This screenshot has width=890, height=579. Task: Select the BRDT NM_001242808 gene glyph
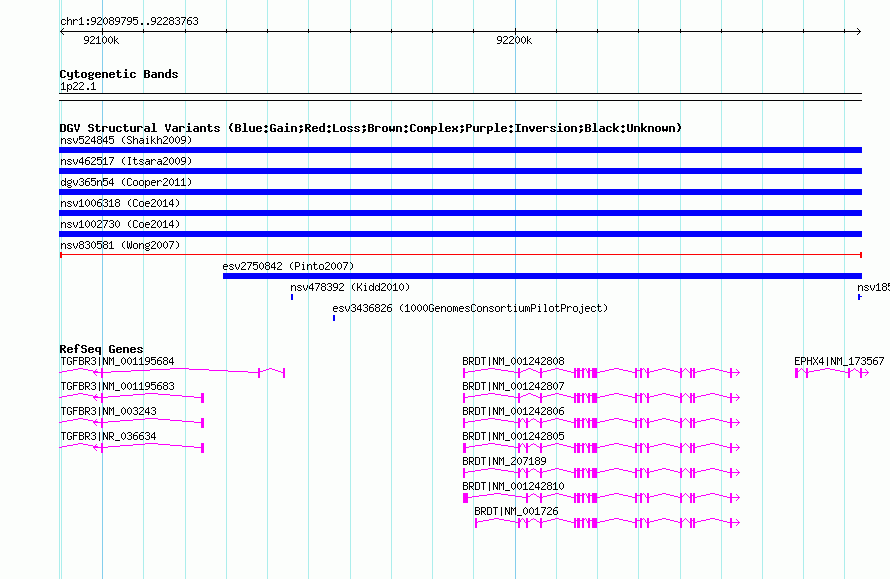pos(601,373)
